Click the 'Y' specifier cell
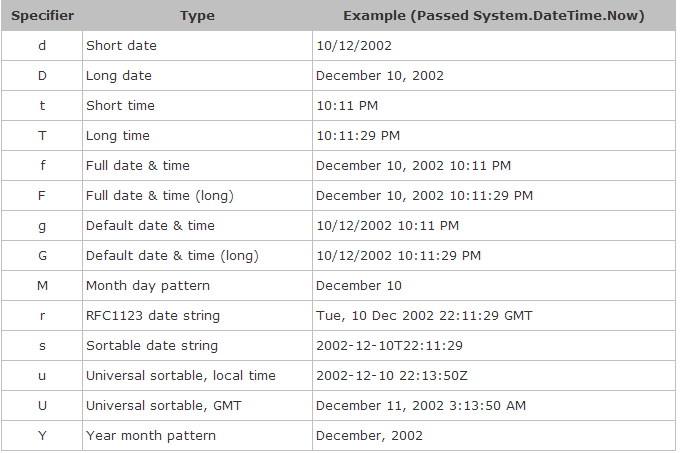 pos(42,436)
